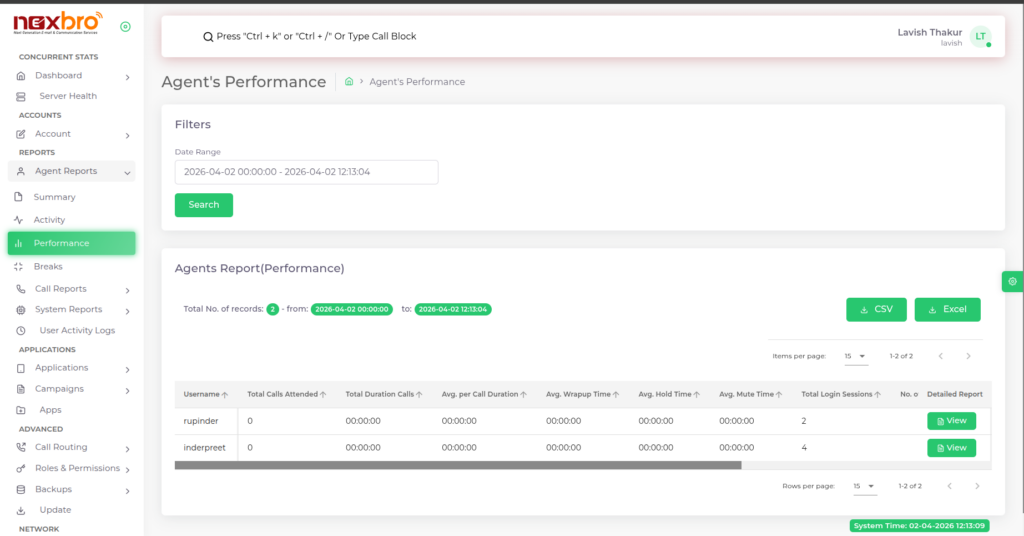
Task: Toggle sort on Avg. Hold Time column
Action: tap(697, 395)
